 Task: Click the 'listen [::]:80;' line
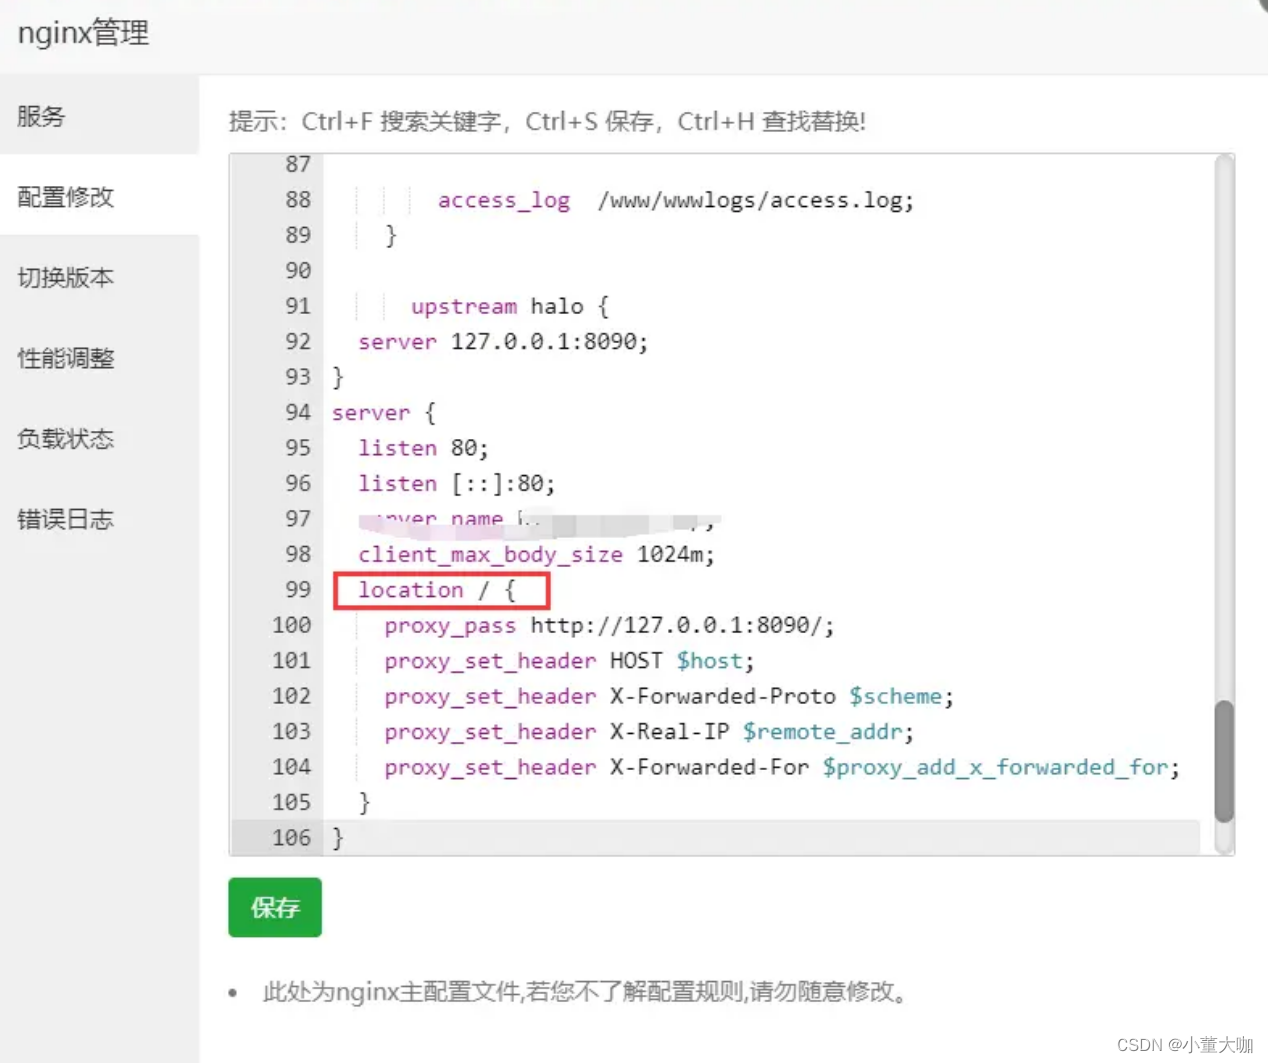[456, 484]
